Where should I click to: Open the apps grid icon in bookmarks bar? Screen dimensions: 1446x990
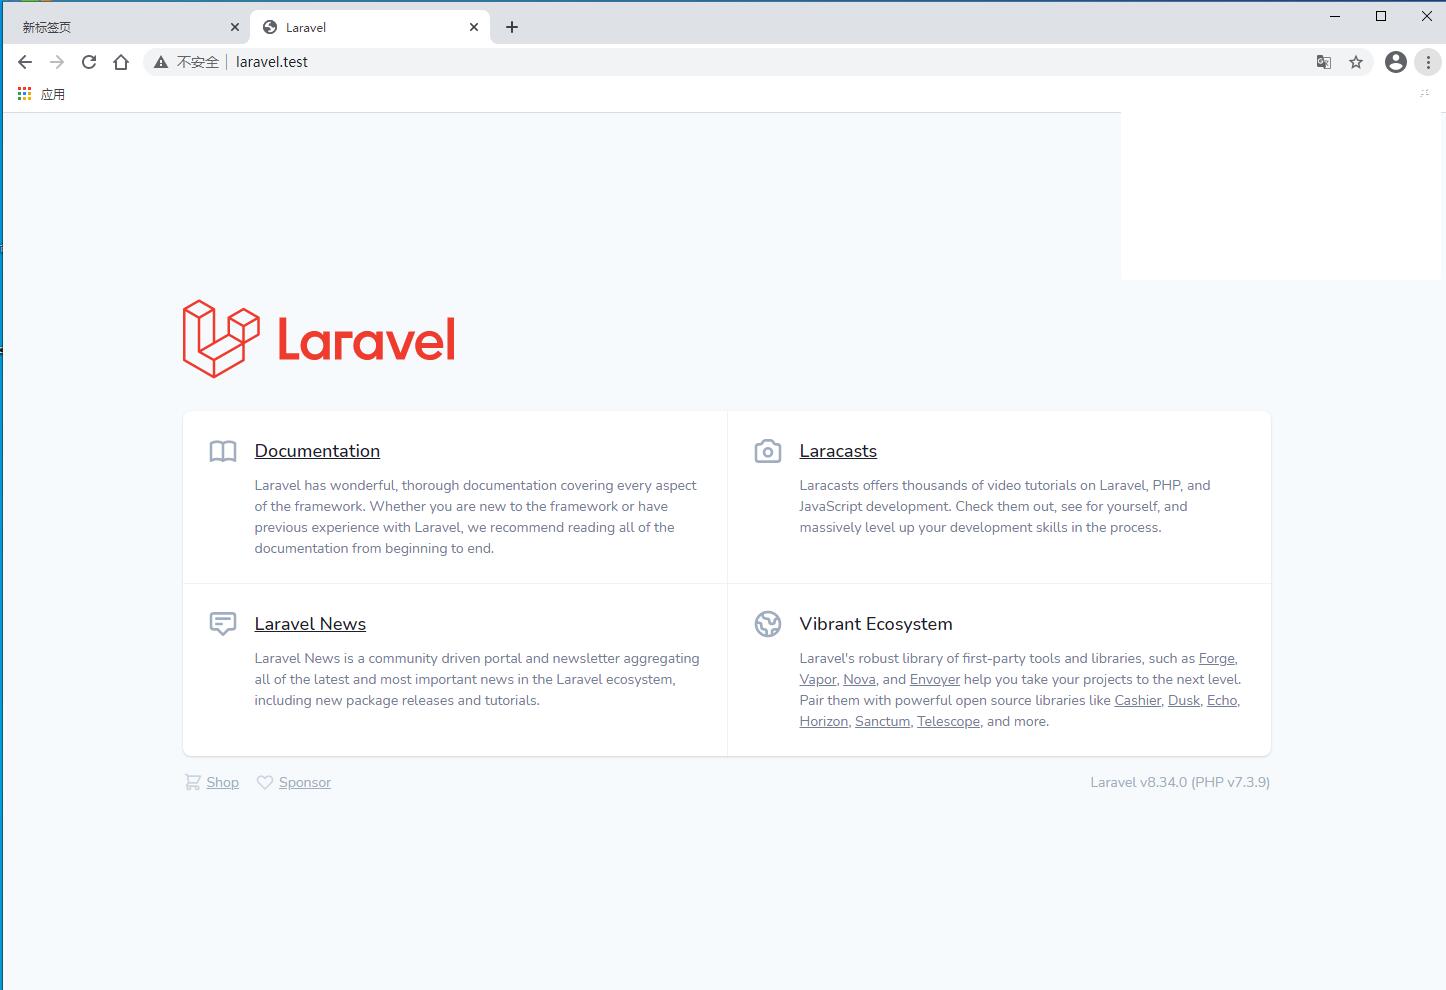pyautogui.click(x=25, y=94)
